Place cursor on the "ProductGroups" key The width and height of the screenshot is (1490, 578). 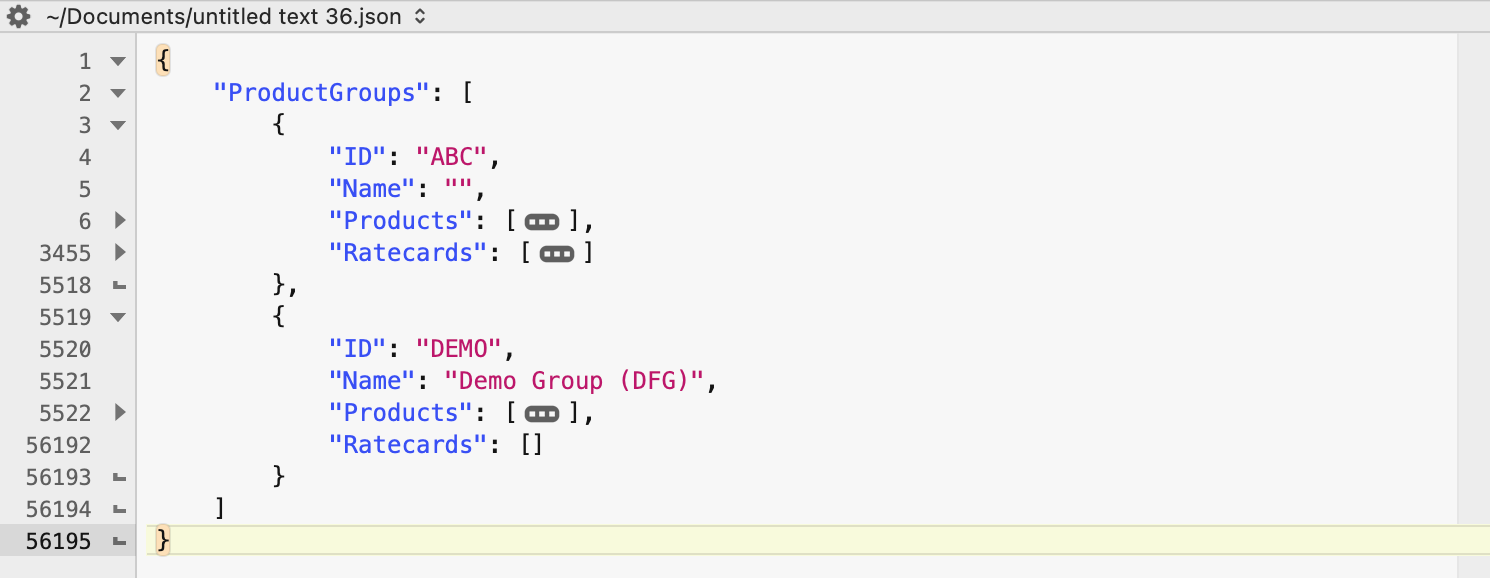point(321,93)
